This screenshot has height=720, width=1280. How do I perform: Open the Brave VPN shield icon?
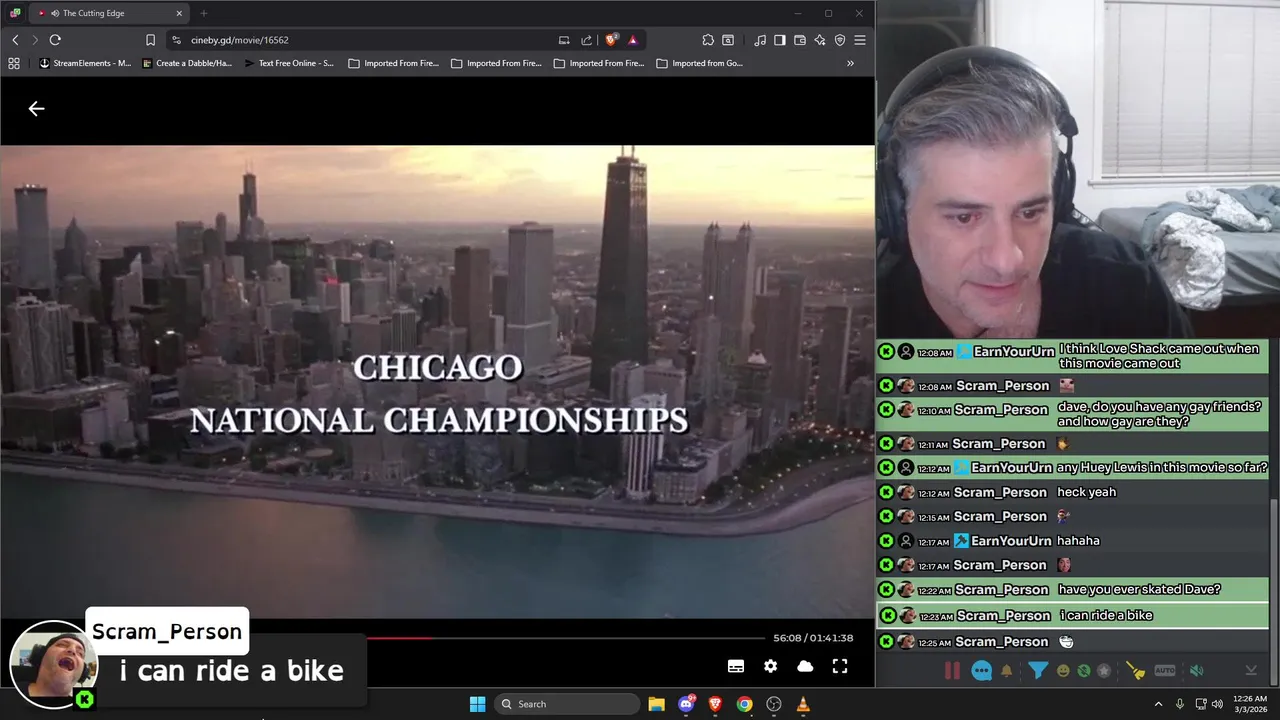[840, 40]
